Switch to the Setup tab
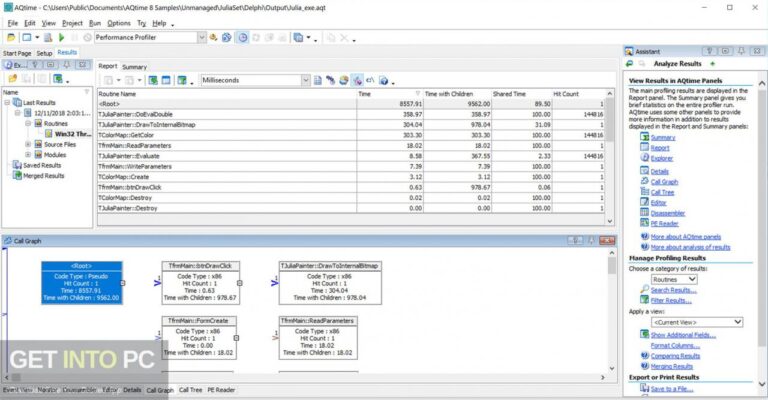The image size is (768, 400). click(x=44, y=53)
